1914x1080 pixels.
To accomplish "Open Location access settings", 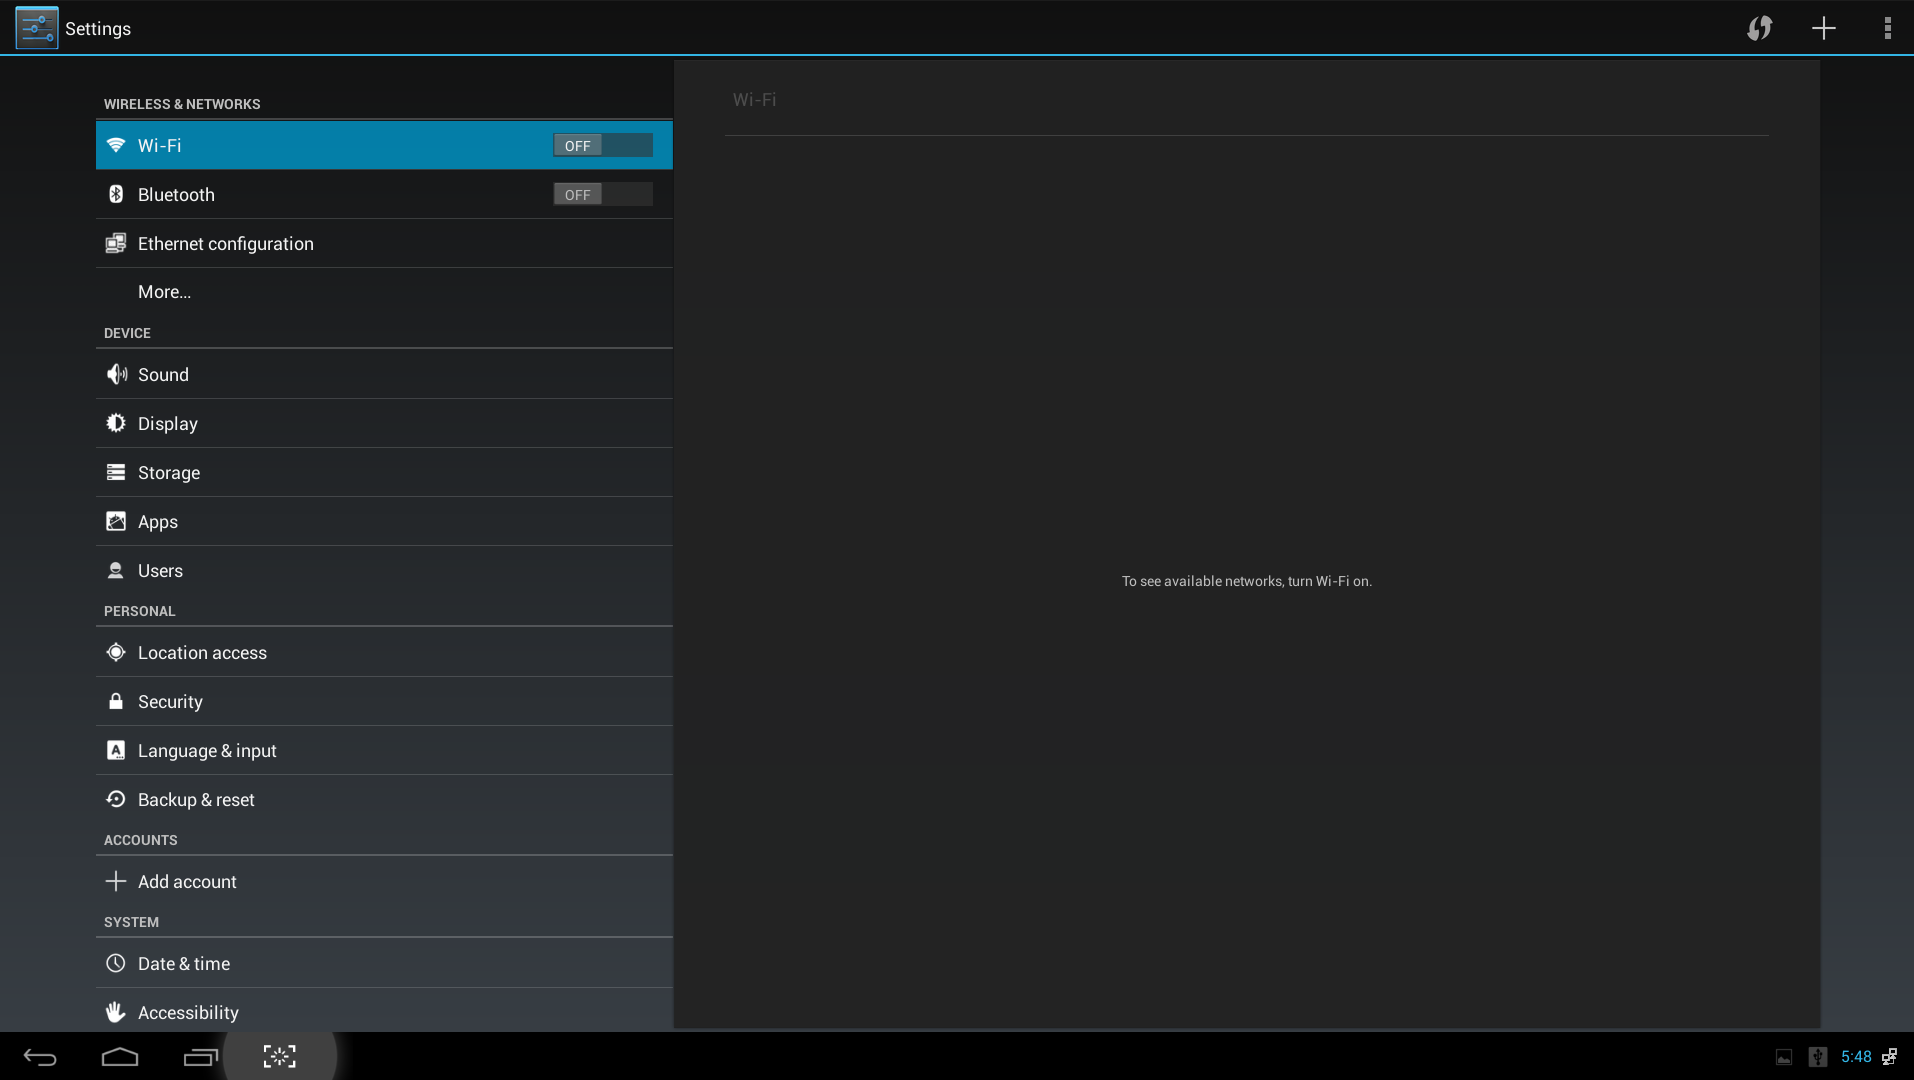I will point(384,652).
